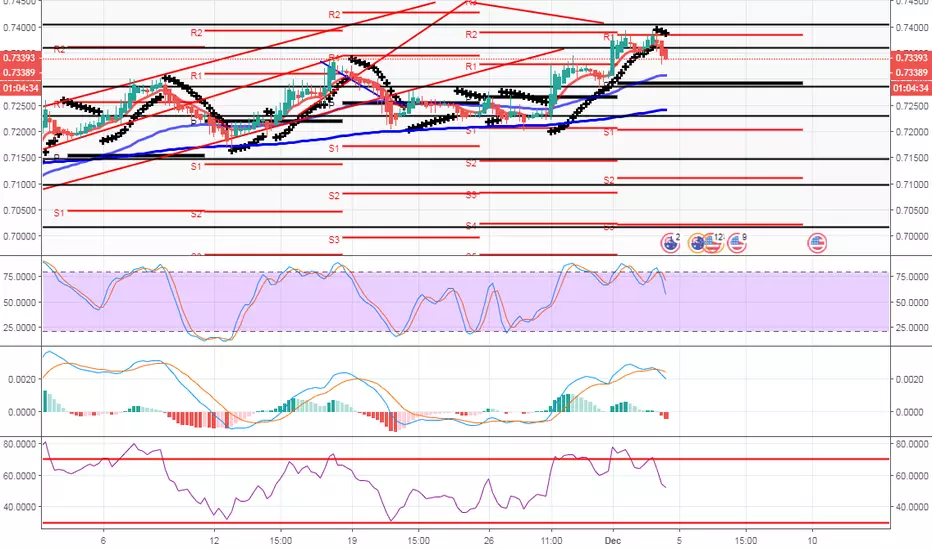Open the Australia event flag marked 2
This screenshot has height=550, width=932.
tap(670, 243)
